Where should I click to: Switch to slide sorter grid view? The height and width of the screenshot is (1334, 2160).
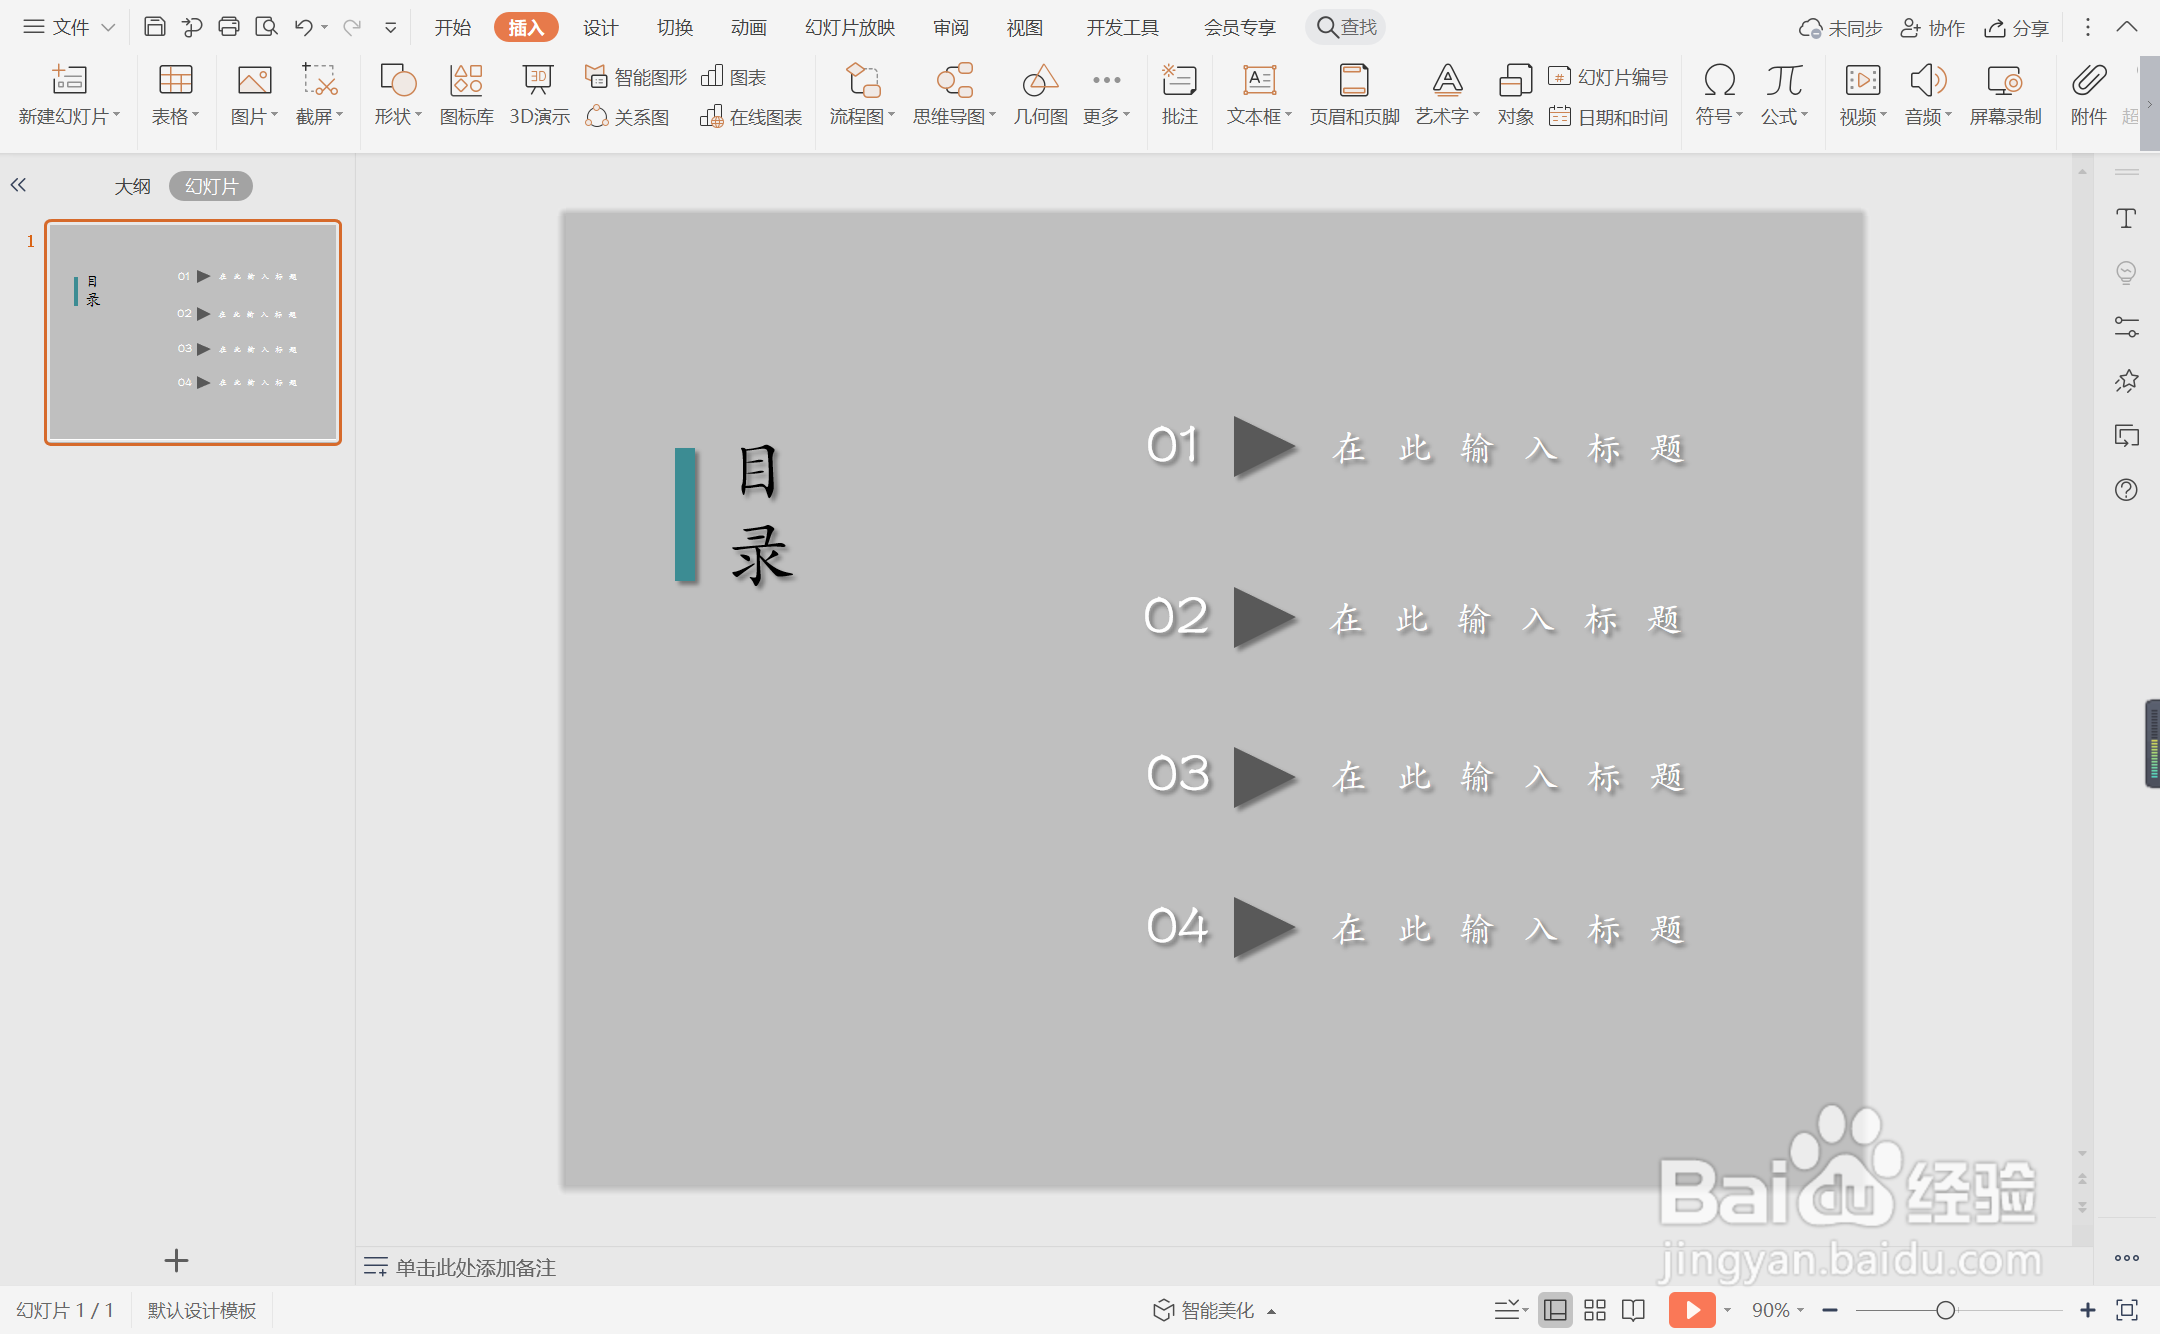1595,1310
